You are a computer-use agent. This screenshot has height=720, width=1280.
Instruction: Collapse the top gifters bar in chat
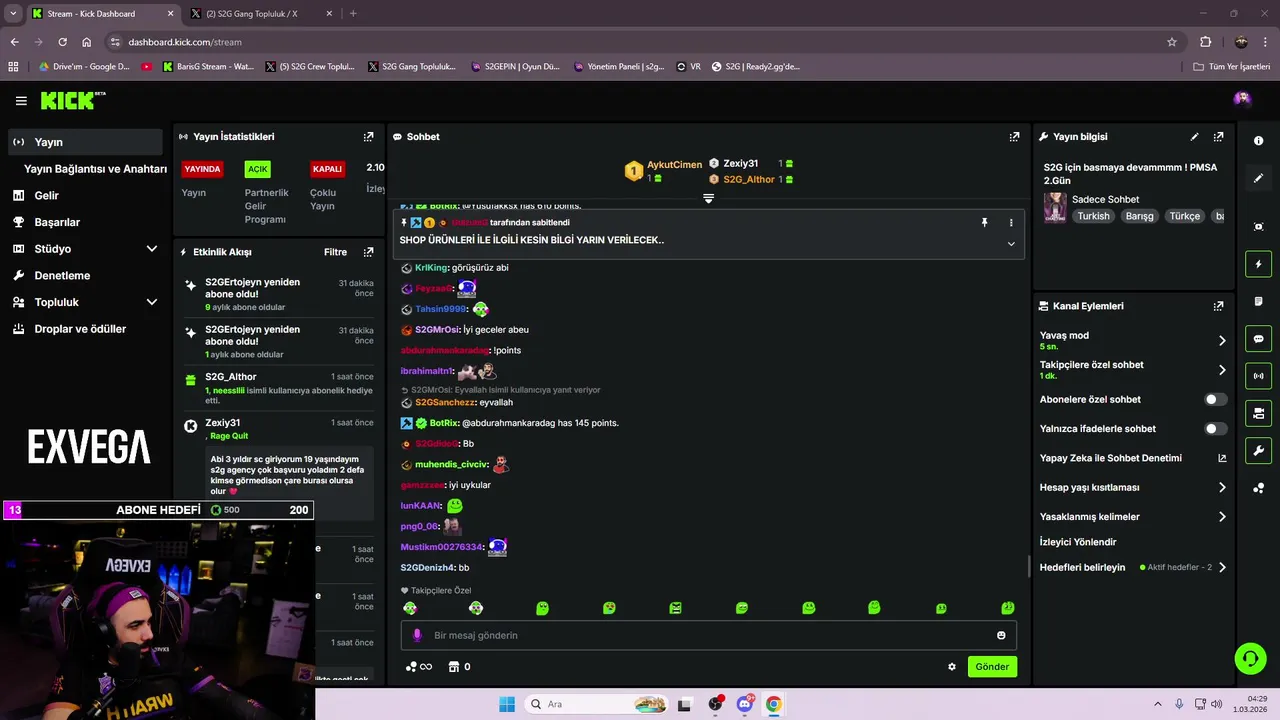coord(708,199)
